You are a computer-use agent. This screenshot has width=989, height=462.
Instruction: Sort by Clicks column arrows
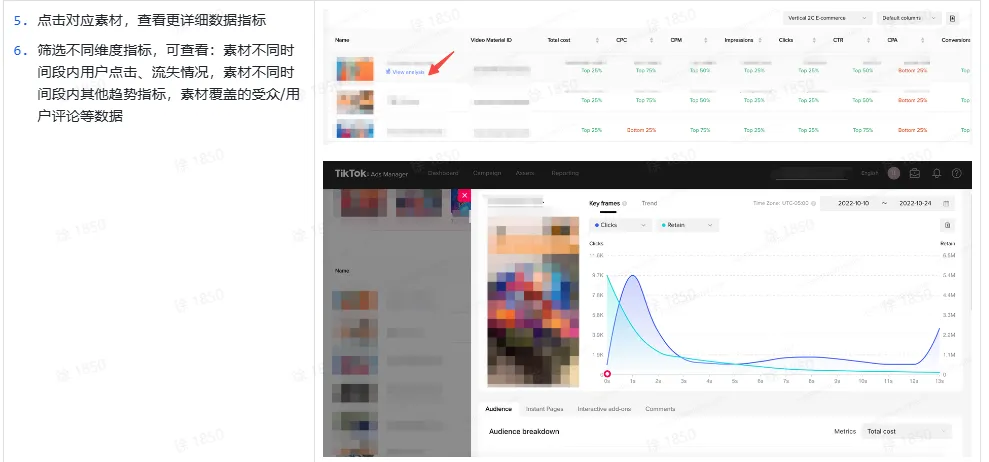(x=814, y=40)
